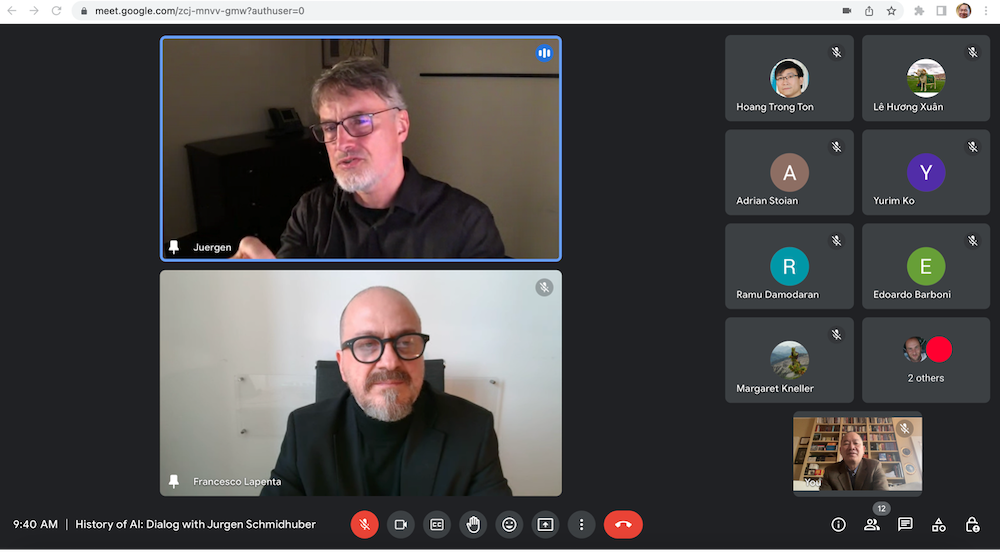
Task: Click the mute icon on your self-view tile
Action: coord(904,429)
